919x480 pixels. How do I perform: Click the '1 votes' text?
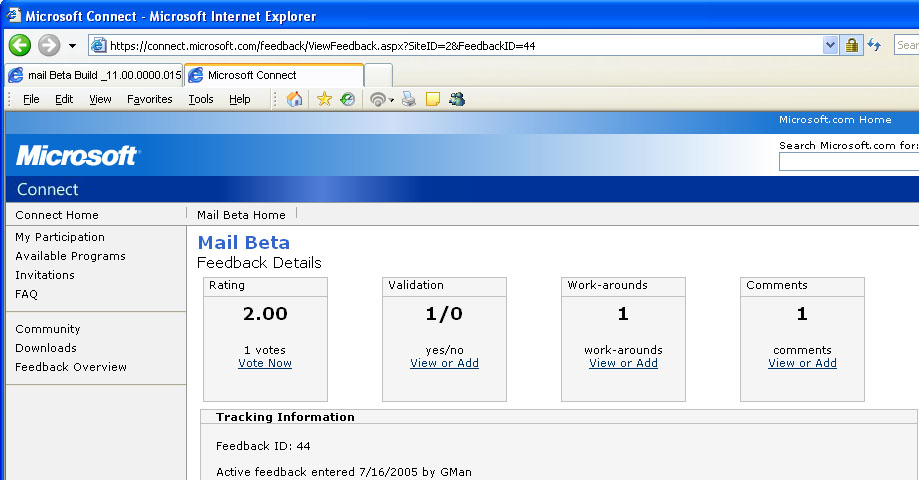coord(265,350)
